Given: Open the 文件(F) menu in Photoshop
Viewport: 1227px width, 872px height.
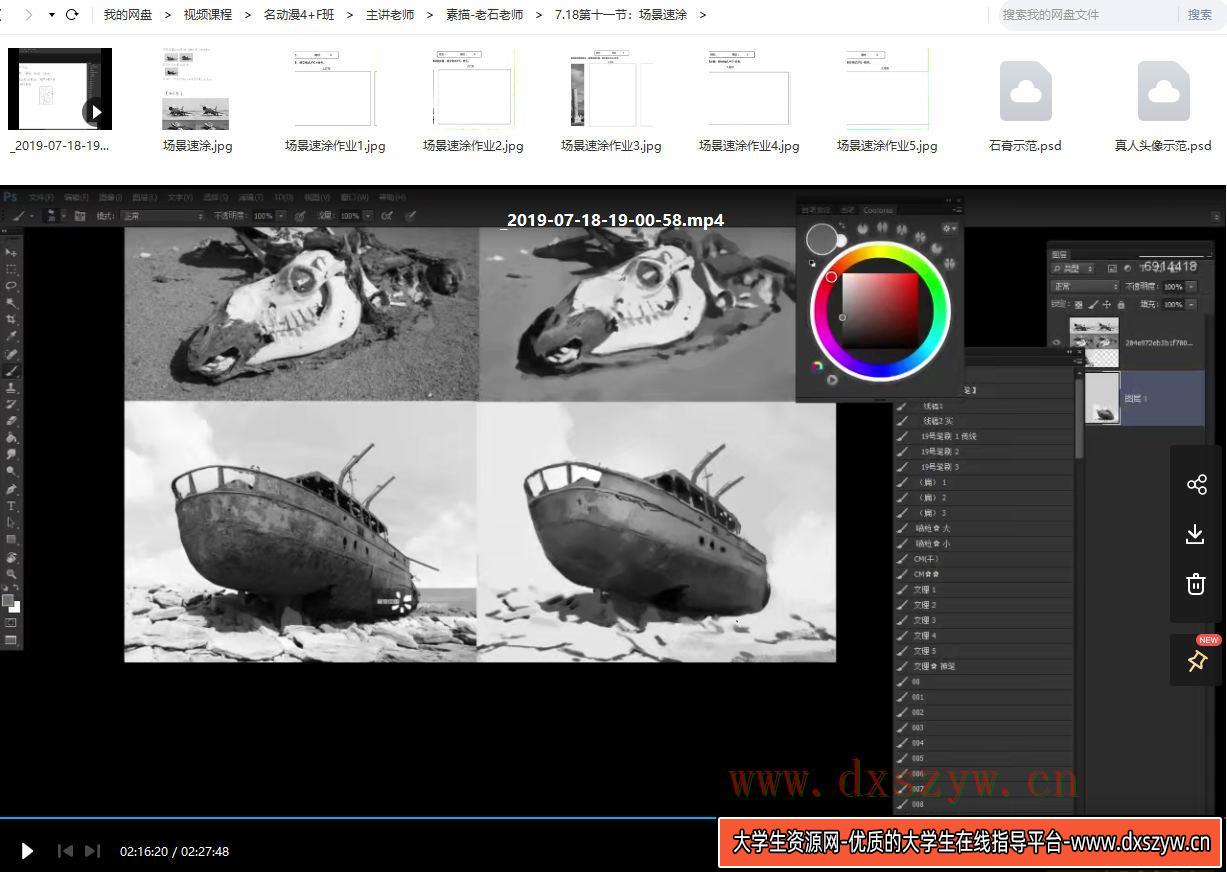Looking at the screenshot, I should pos(41,198).
